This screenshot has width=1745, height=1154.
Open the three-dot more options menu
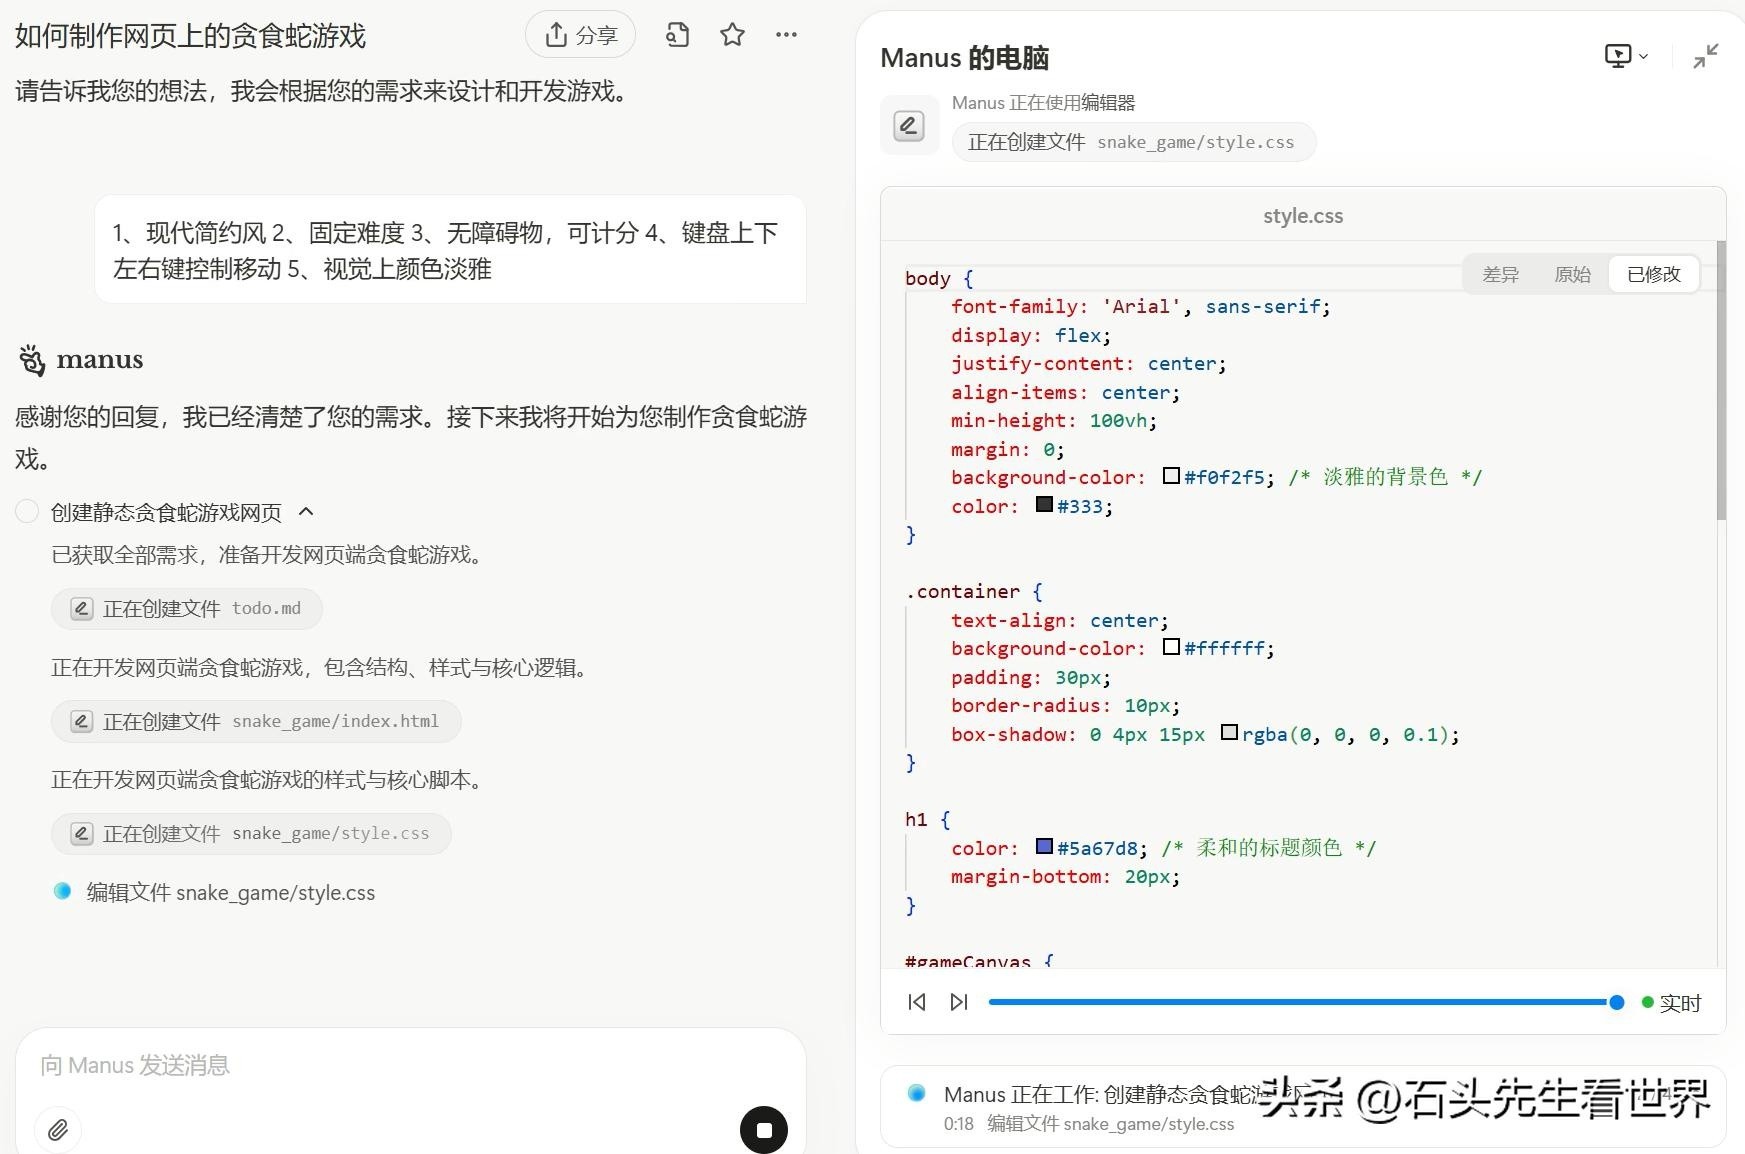787,35
